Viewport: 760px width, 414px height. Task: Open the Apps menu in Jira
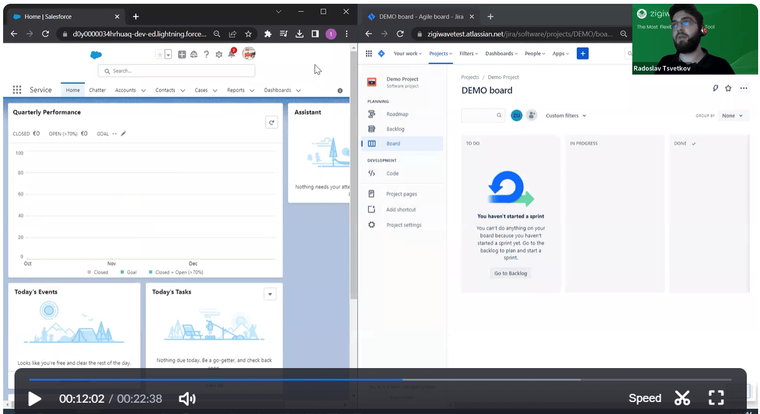pyautogui.click(x=561, y=53)
